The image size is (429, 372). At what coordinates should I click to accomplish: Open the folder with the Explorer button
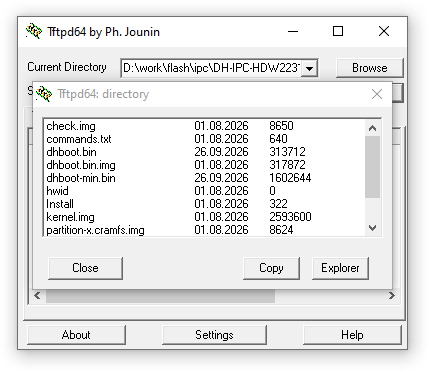[340, 268]
